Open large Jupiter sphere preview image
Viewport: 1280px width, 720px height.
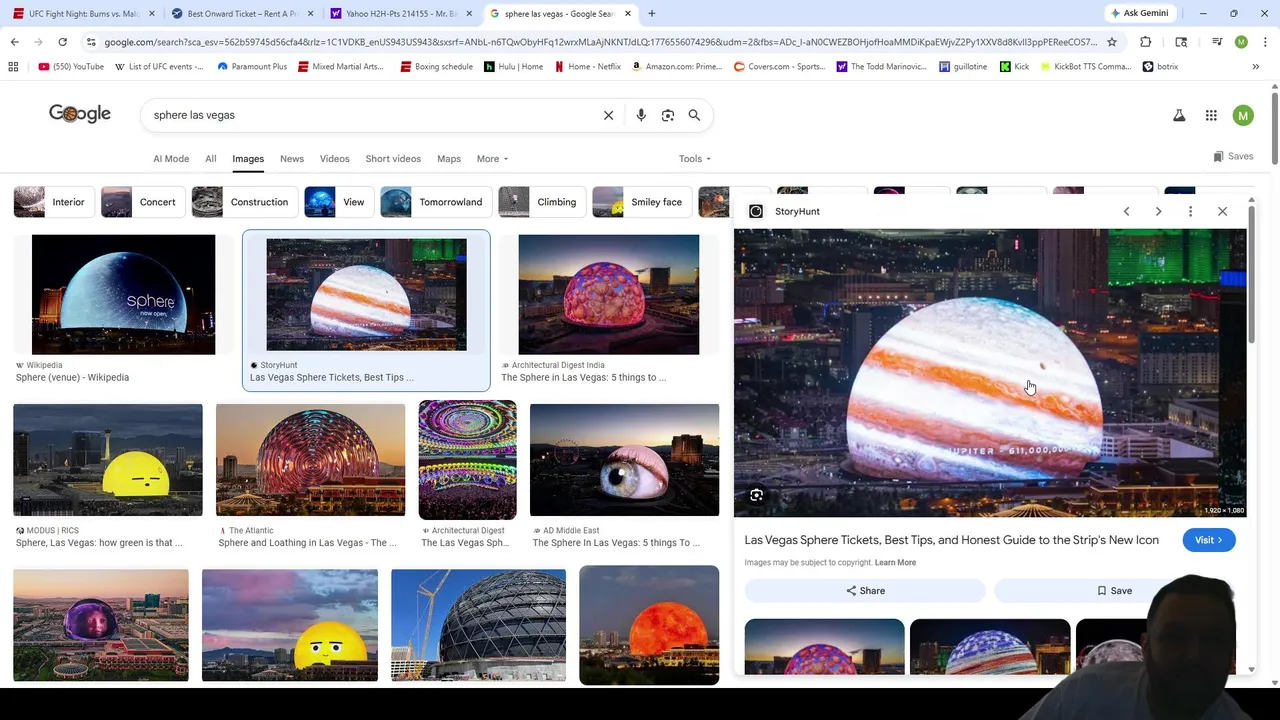pos(990,373)
